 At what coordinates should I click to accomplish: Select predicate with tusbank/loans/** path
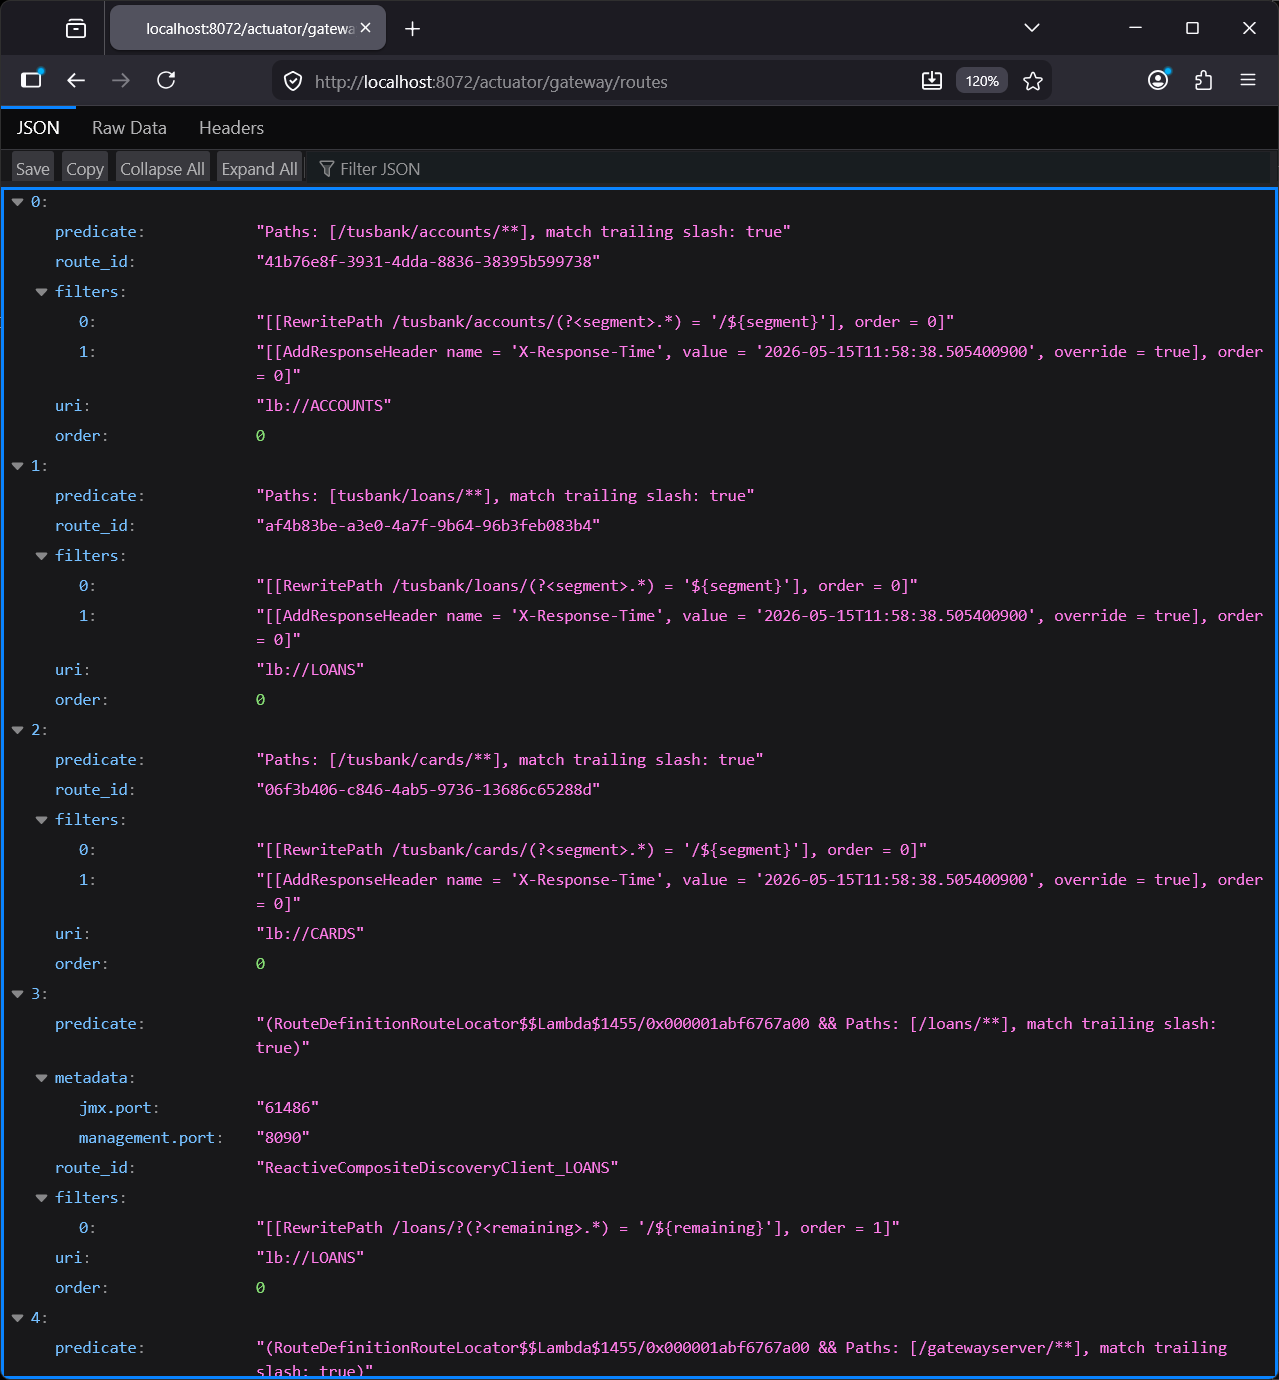(x=505, y=496)
